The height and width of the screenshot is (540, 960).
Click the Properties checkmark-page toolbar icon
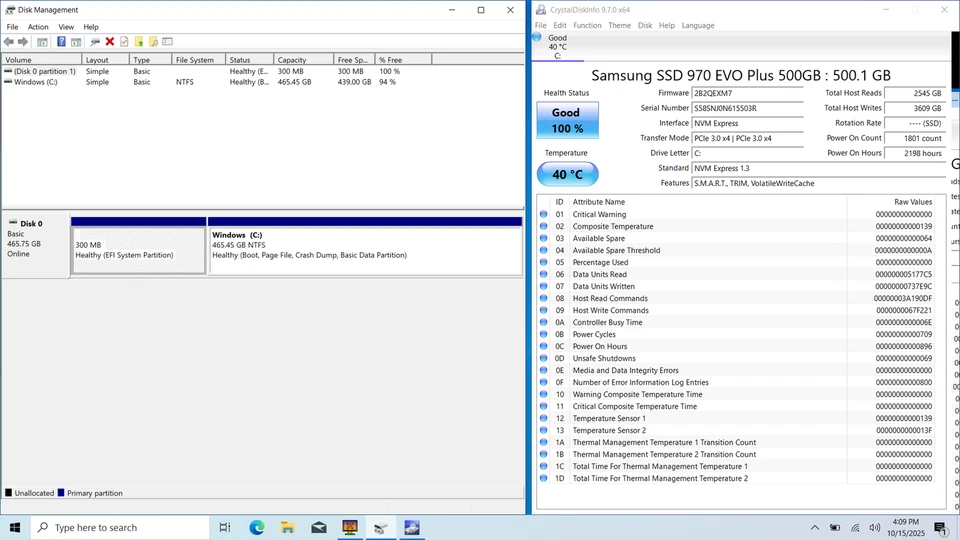pyautogui.click(x=124, y=42)
